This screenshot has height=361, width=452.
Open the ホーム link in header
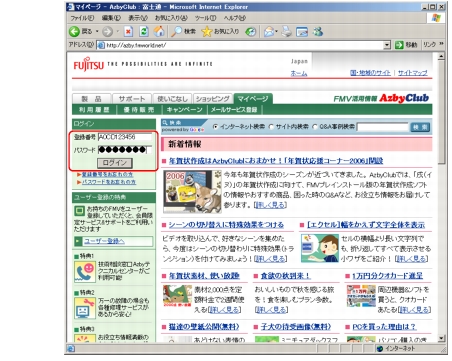tap(299, 73)
